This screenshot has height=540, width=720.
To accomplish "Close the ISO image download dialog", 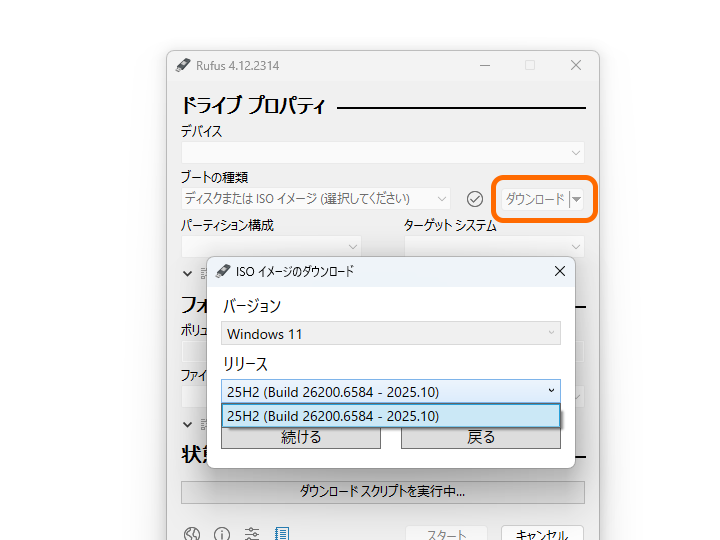I will [560, 271].
